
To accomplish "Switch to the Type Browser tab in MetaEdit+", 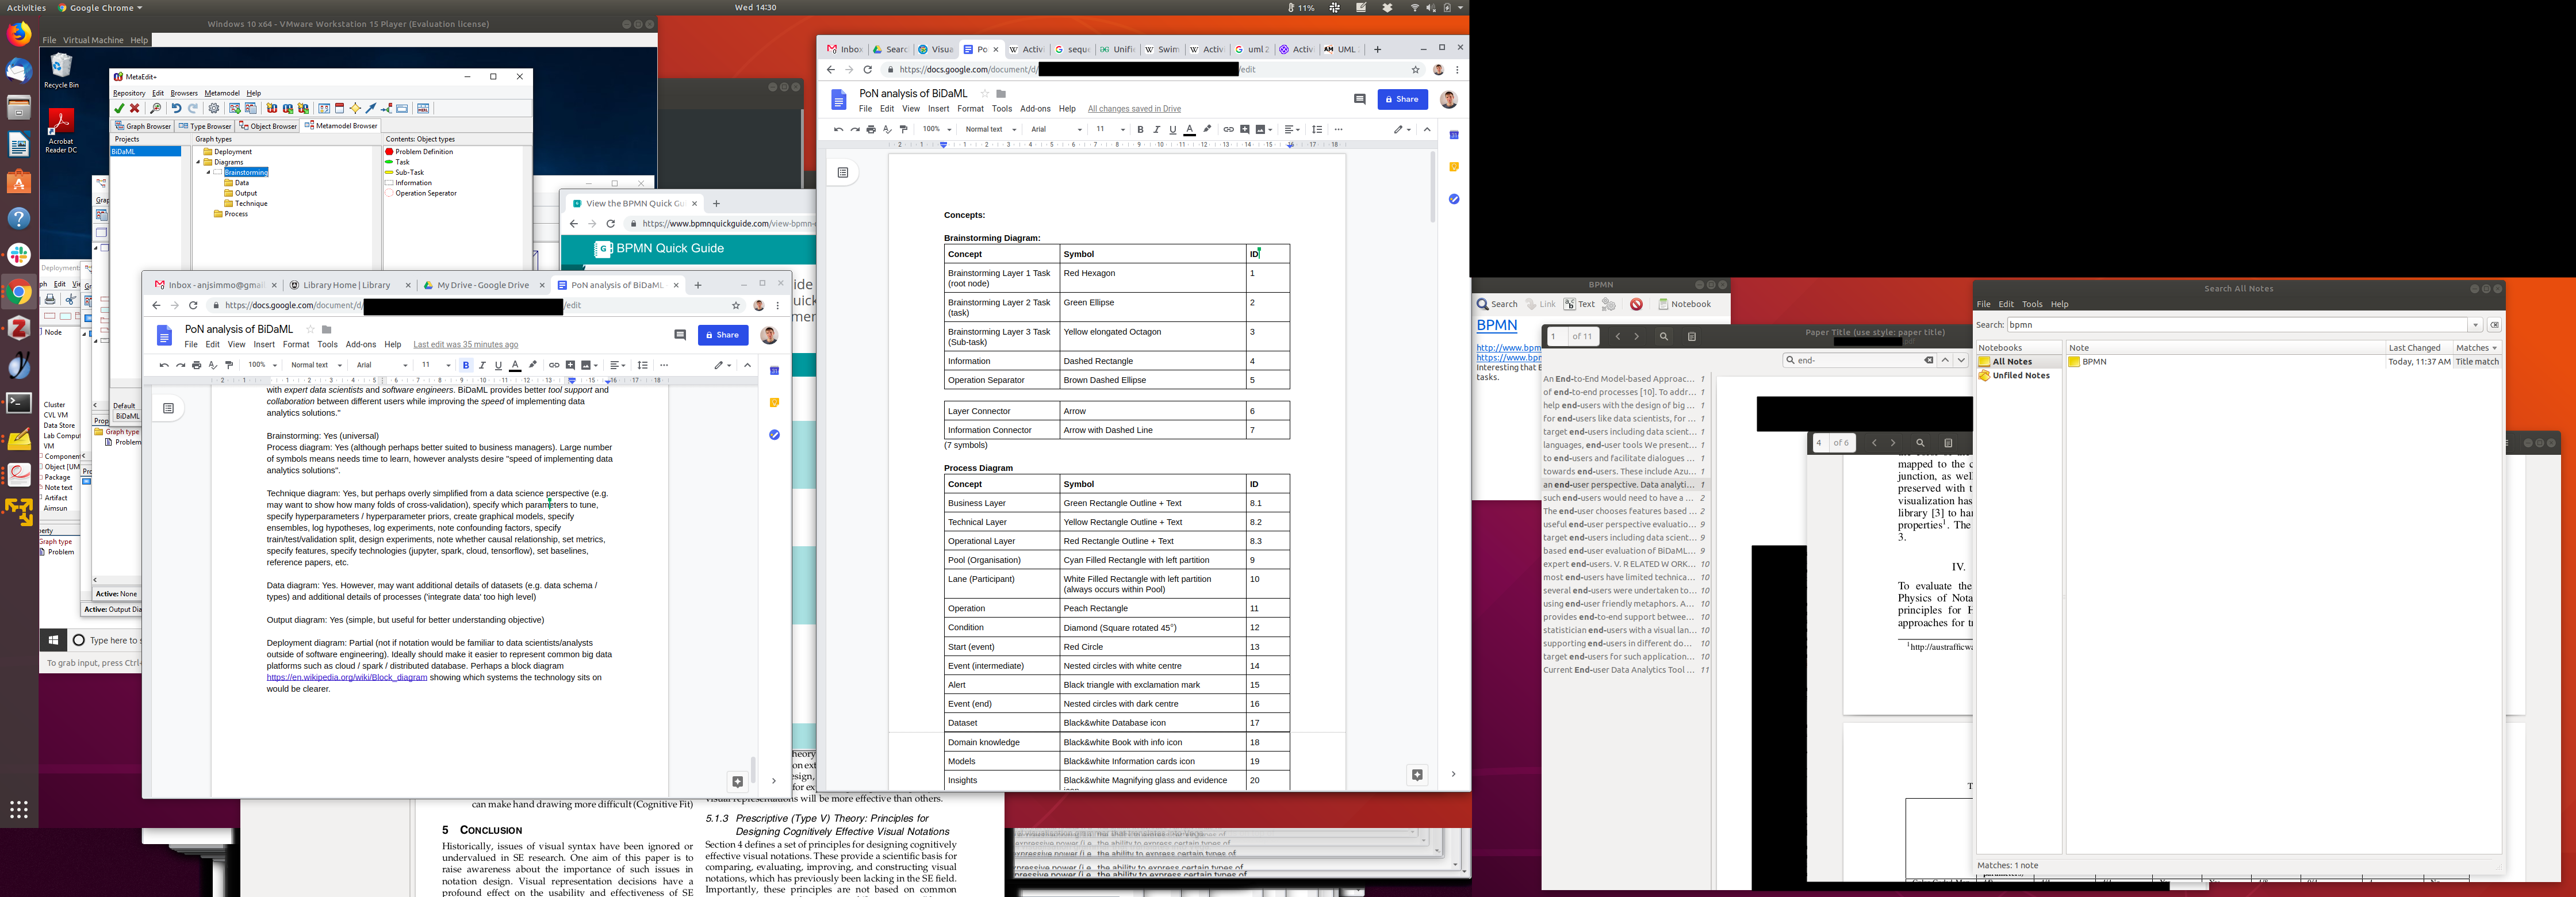I will pos(205,126).
